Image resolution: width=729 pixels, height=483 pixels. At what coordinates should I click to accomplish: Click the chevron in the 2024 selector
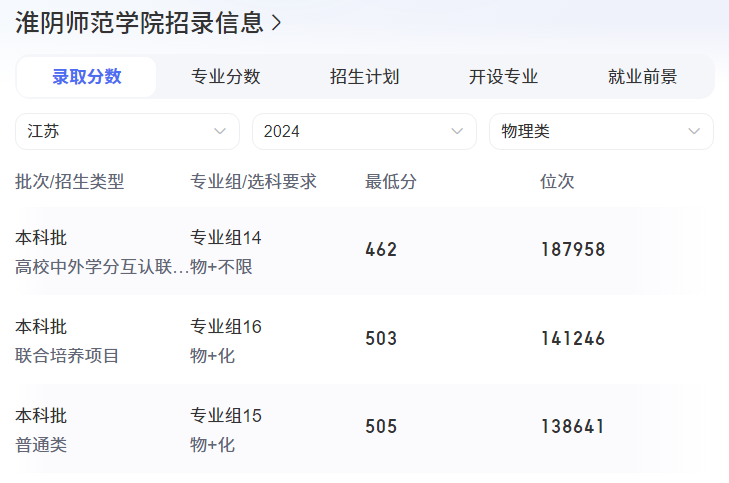click(x=457, y=132)
